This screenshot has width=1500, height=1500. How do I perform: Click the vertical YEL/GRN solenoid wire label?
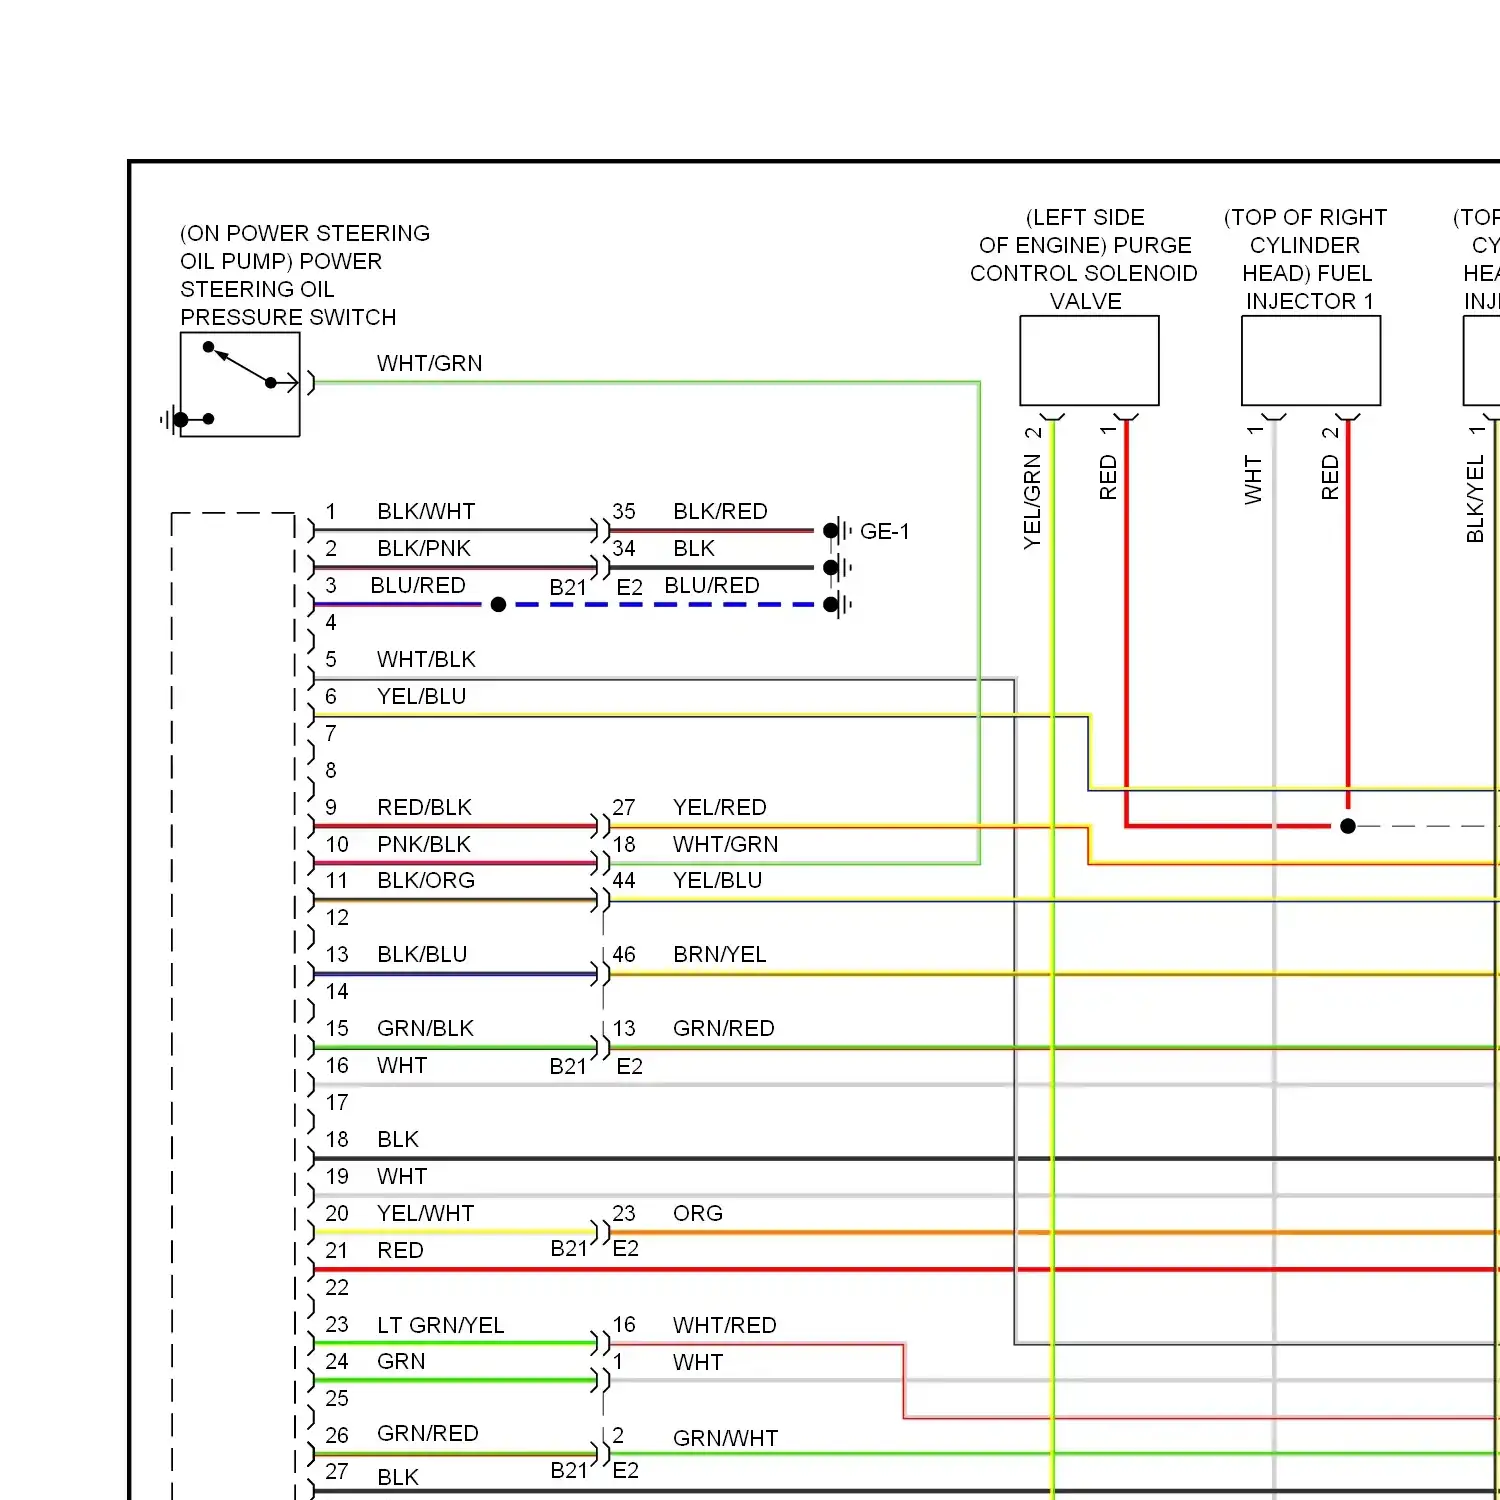1032,502
